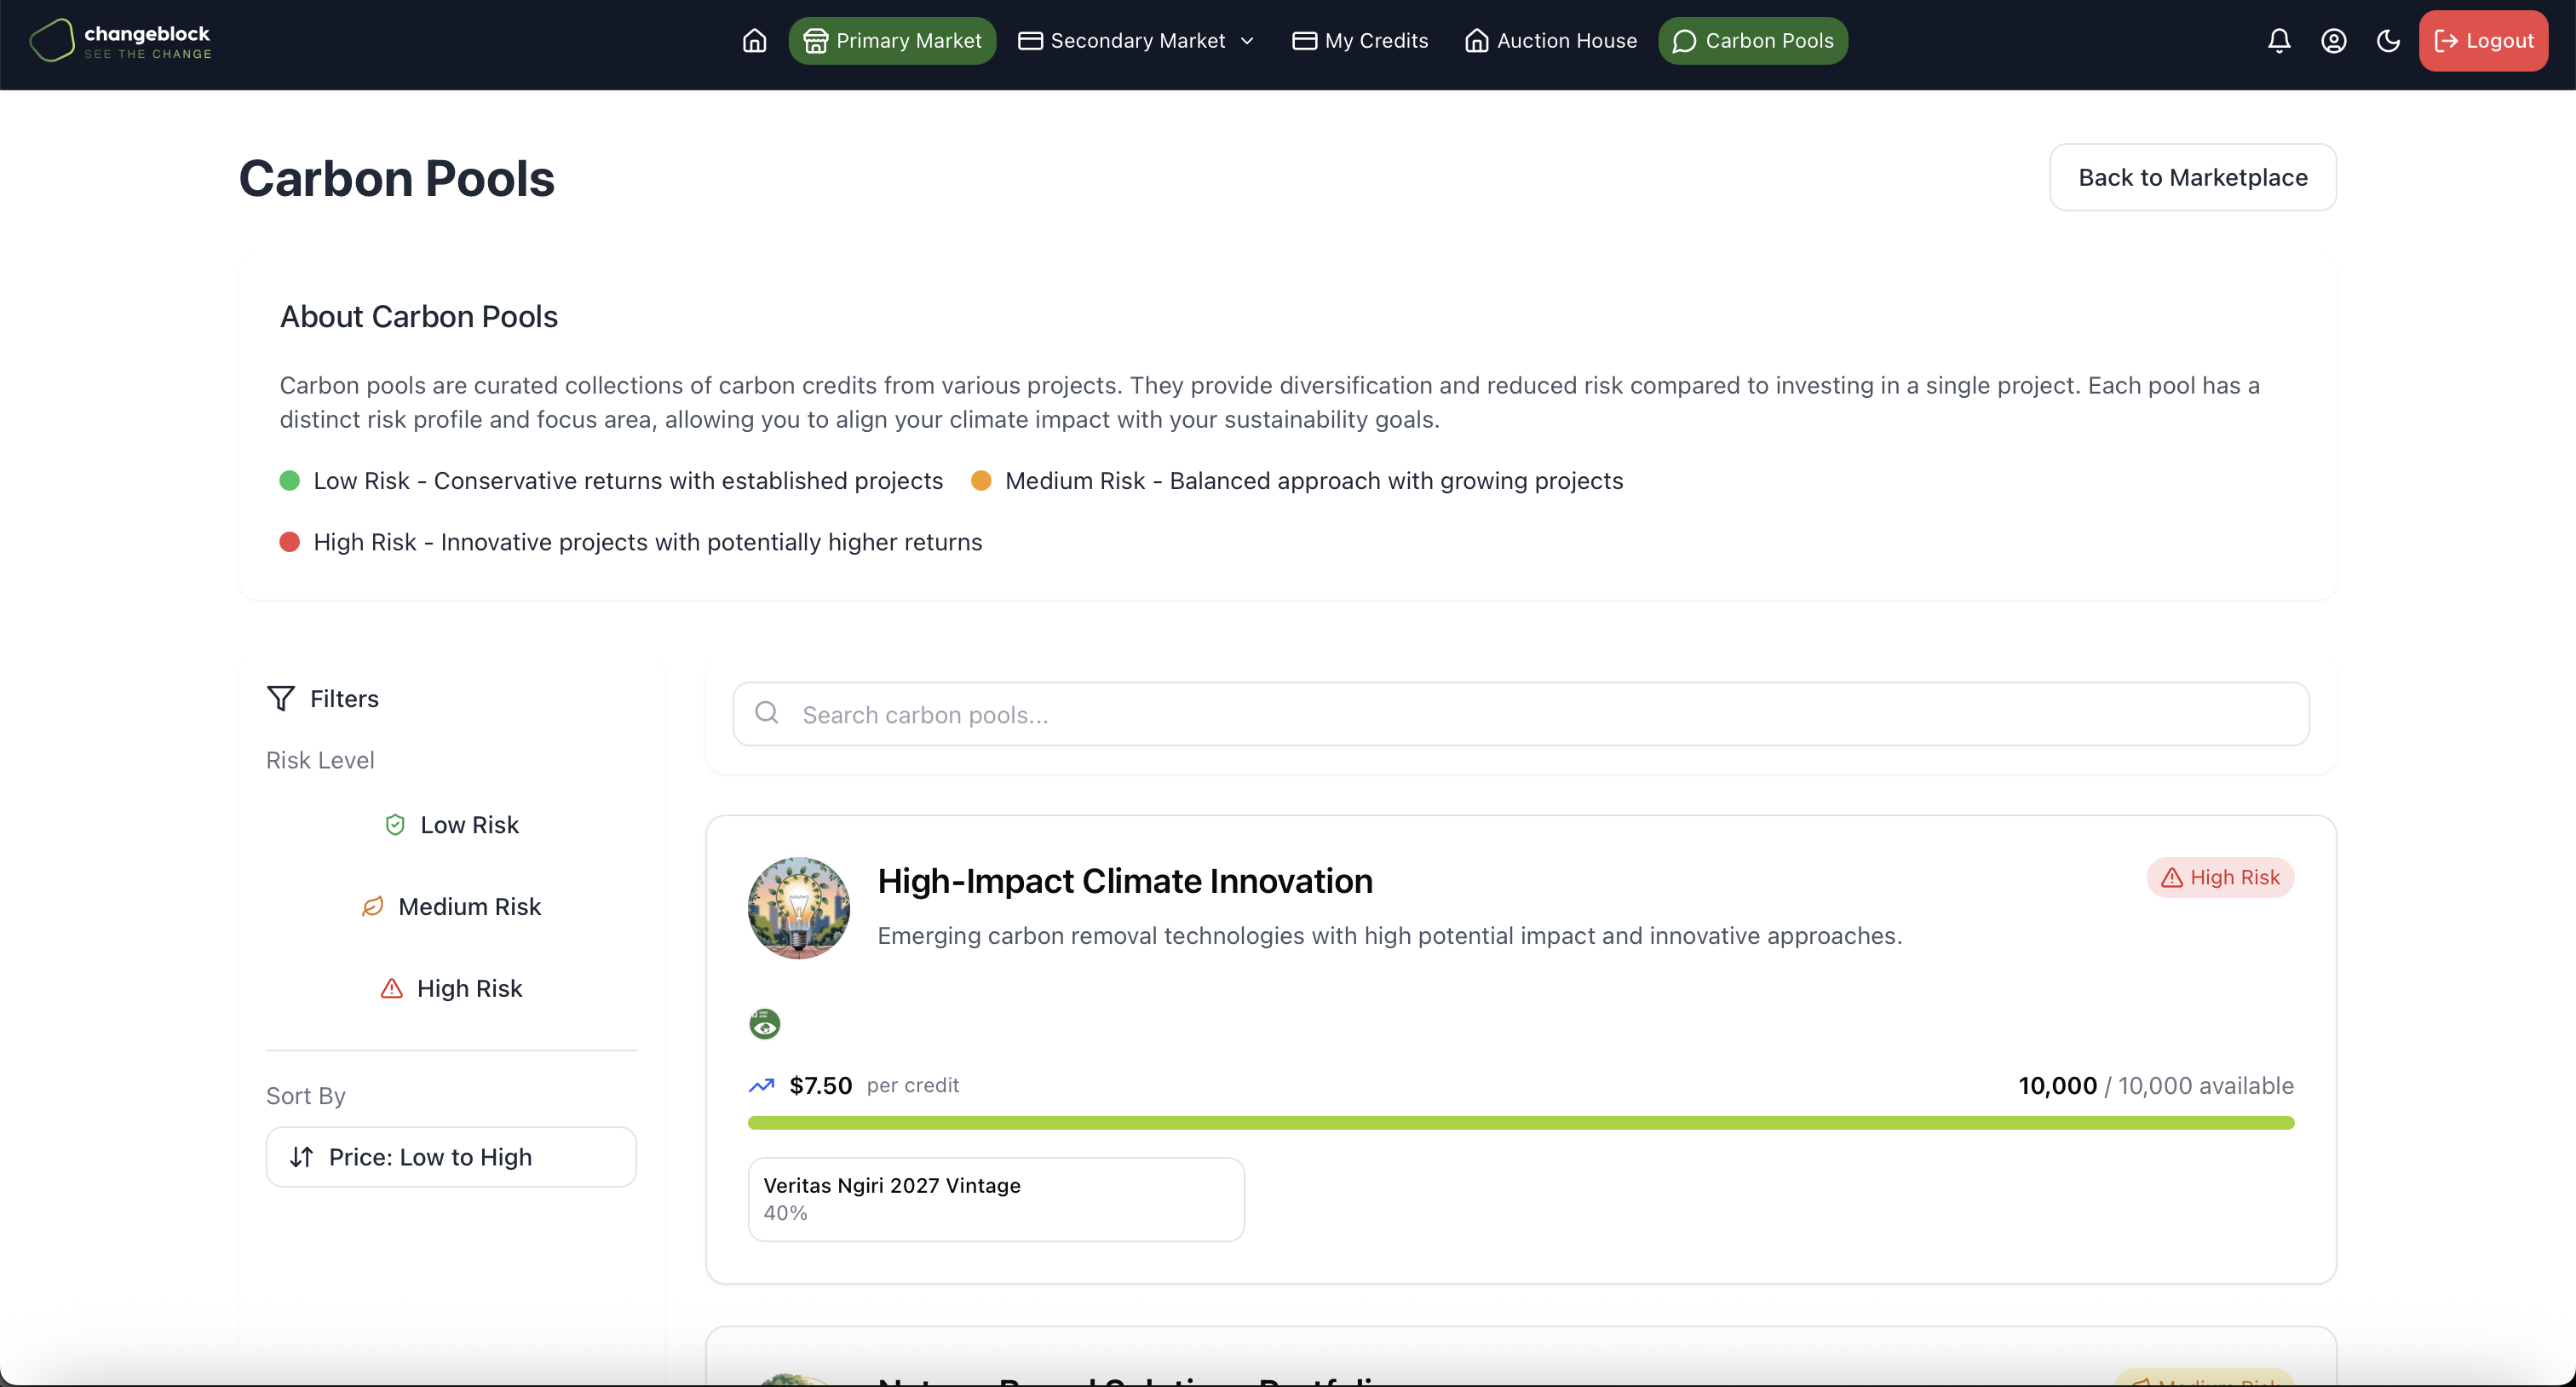Go to the home icon in navbar
The width and height of the screenshot is (2576, 1387).
click(754, 41)
